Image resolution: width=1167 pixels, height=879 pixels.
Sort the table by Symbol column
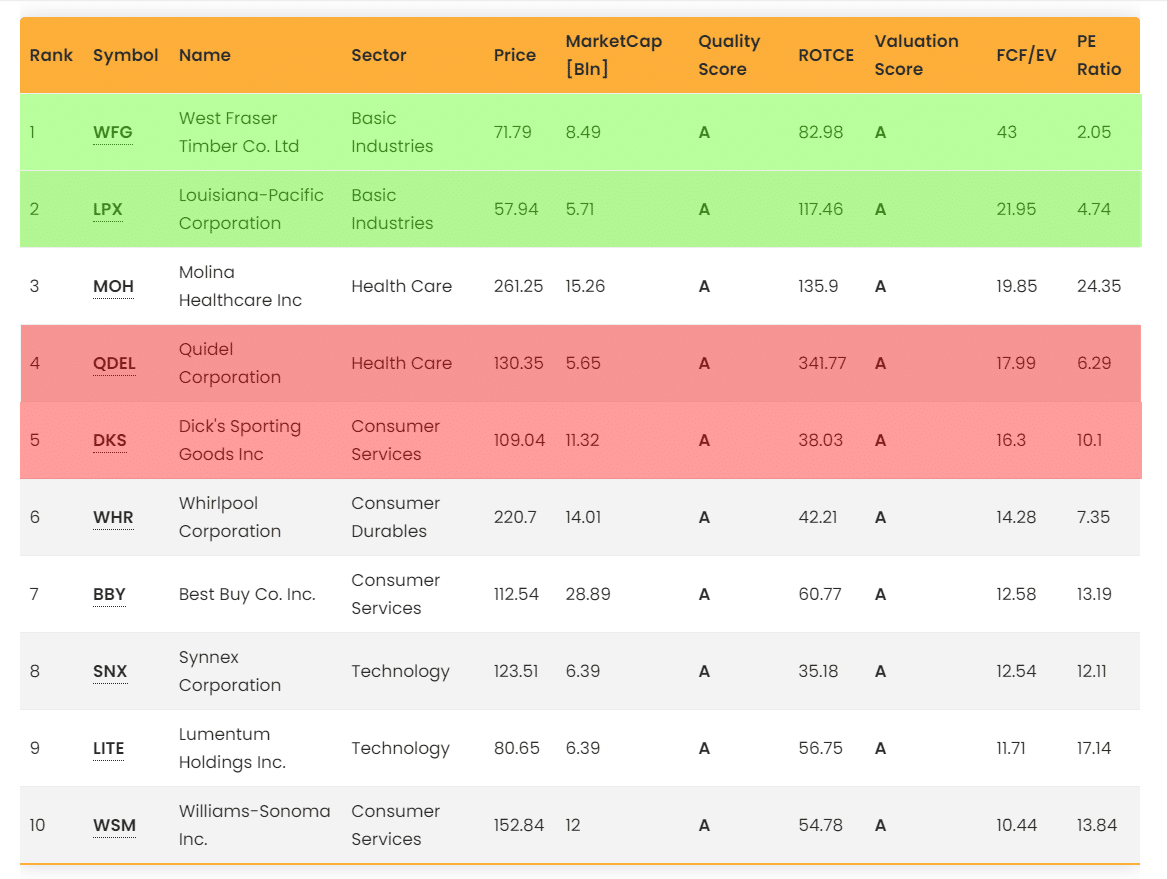(x=125, y=55)
